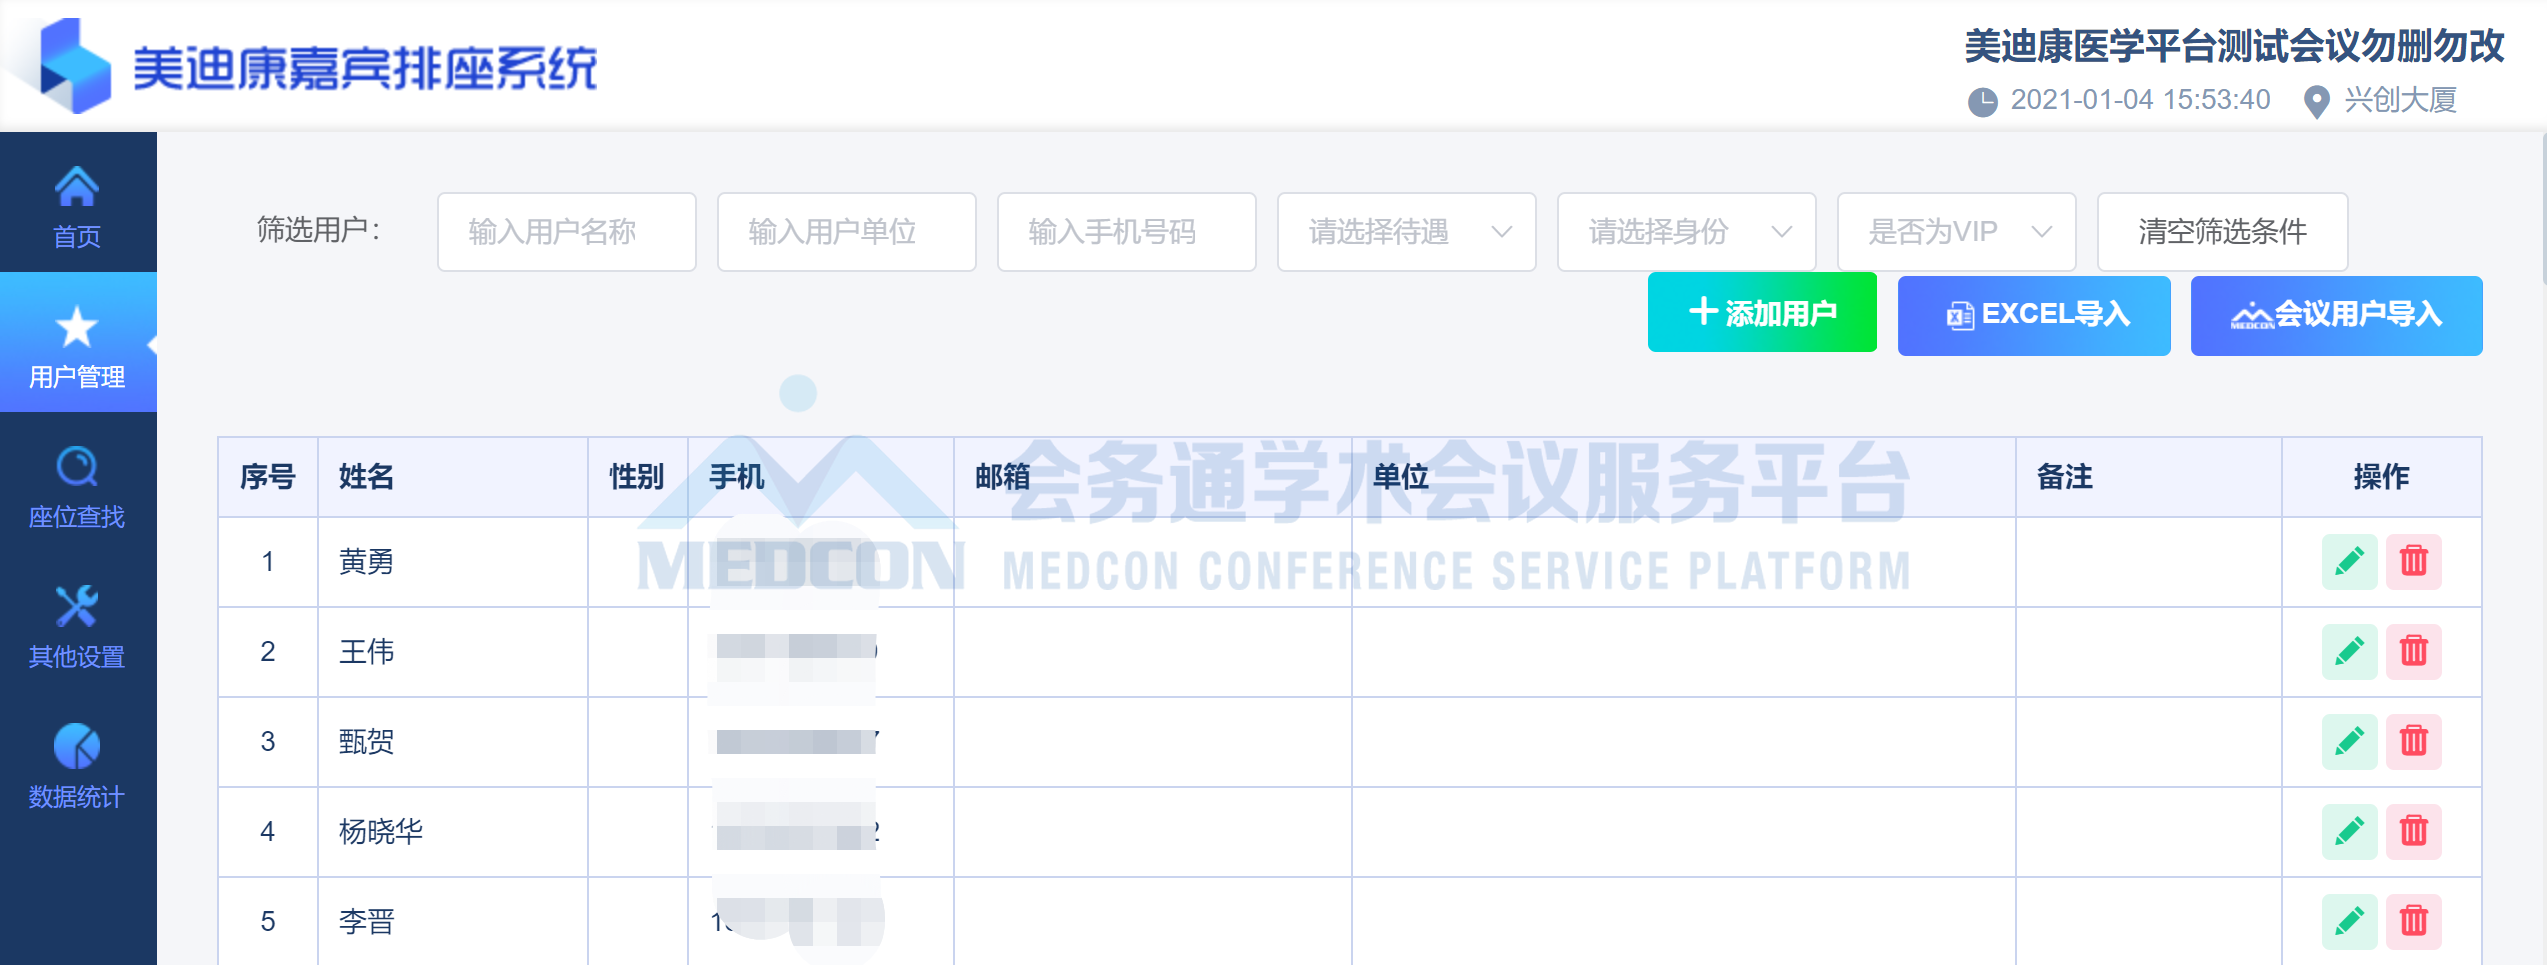Click the 添加用户 button
The height and width of the screenshot is (965, 2547).
coord(1762,314)
